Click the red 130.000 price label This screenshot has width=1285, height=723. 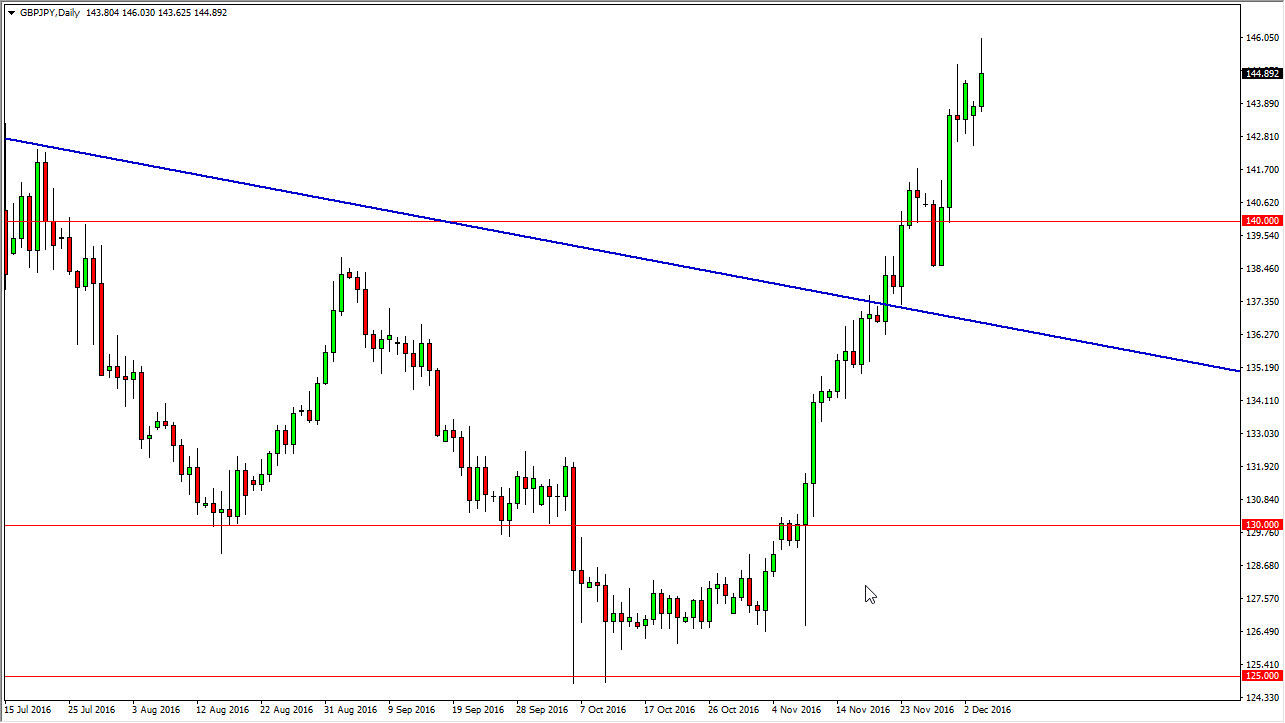pyautogui.click(x=1261, y=525)
